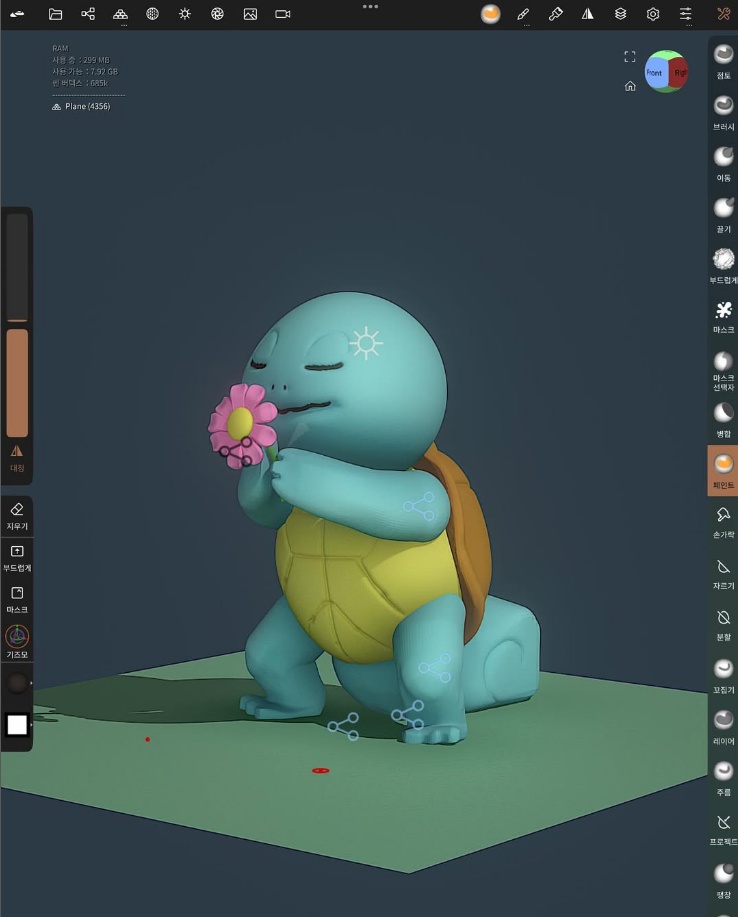738x917 pixels.
Task: Toggle the 마스크 mask shortcut on left panel
Action: click(17, 600)
